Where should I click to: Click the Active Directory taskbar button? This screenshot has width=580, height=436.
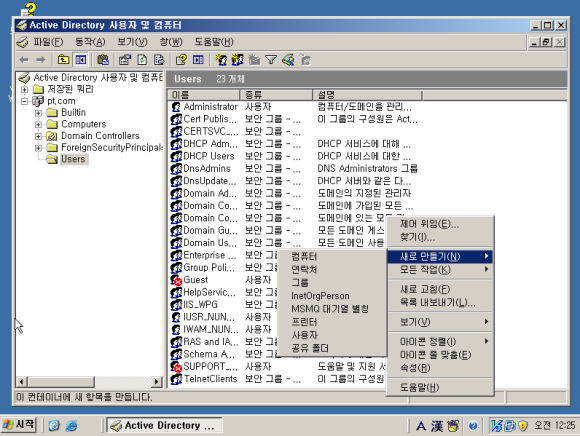coord(164,425)
